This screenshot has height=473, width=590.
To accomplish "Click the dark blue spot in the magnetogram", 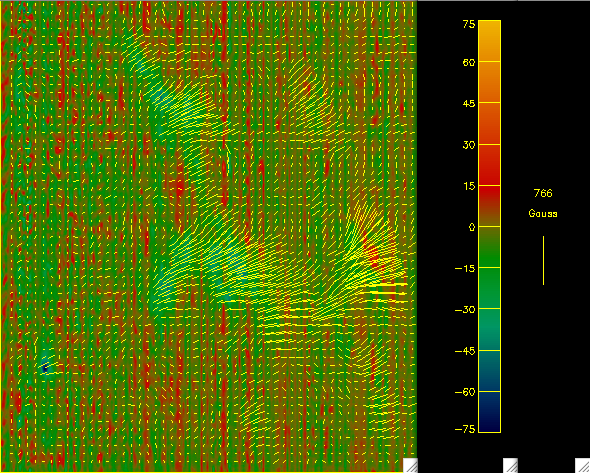I will pos(45,368).
